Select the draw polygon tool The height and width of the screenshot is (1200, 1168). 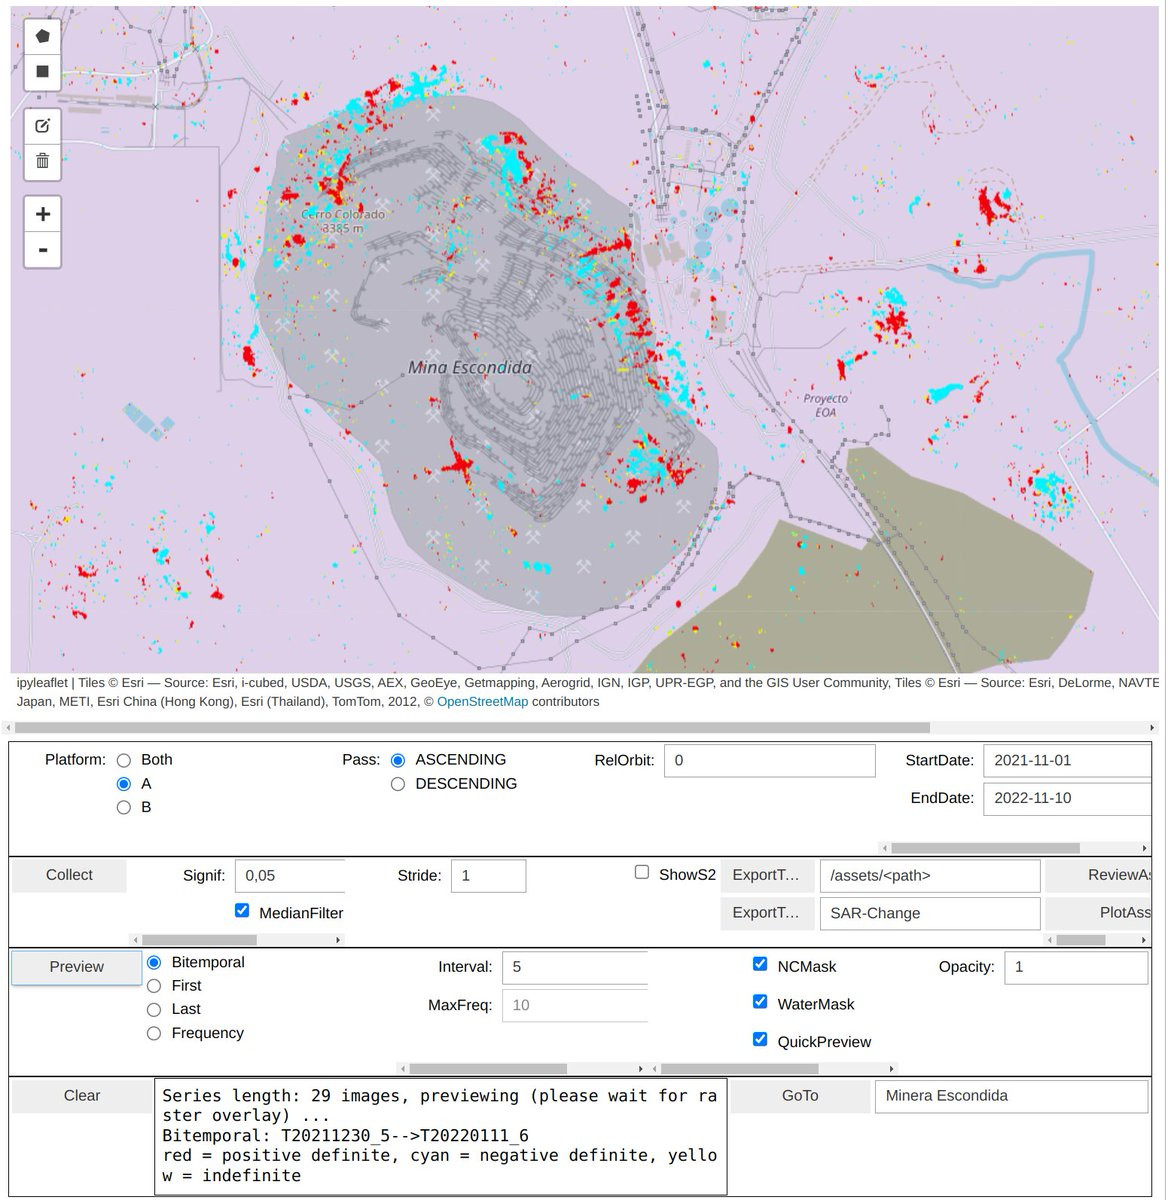[42, 36]
